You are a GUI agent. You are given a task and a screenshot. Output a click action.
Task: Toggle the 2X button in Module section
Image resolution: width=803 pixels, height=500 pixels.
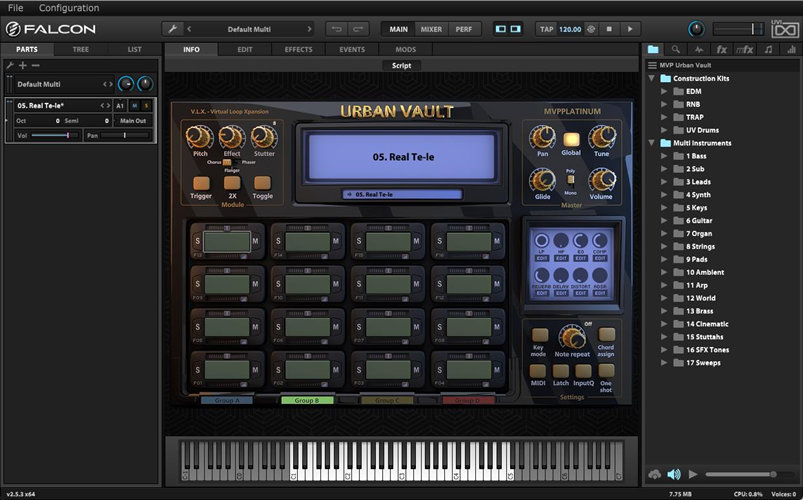232,183
